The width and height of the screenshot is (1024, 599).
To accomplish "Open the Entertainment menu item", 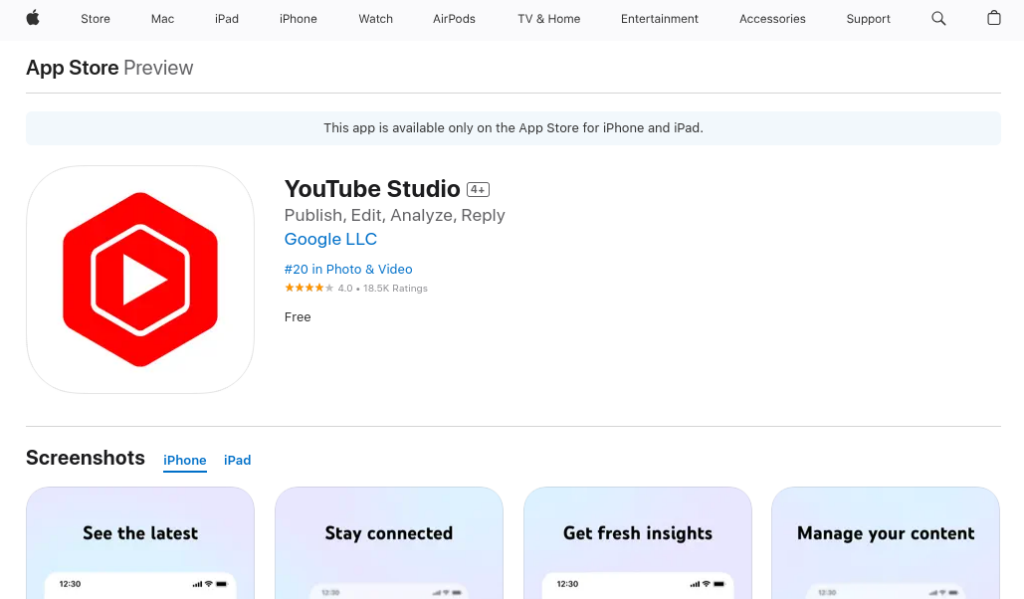I will pyautogui.click(x=659, y=18).
